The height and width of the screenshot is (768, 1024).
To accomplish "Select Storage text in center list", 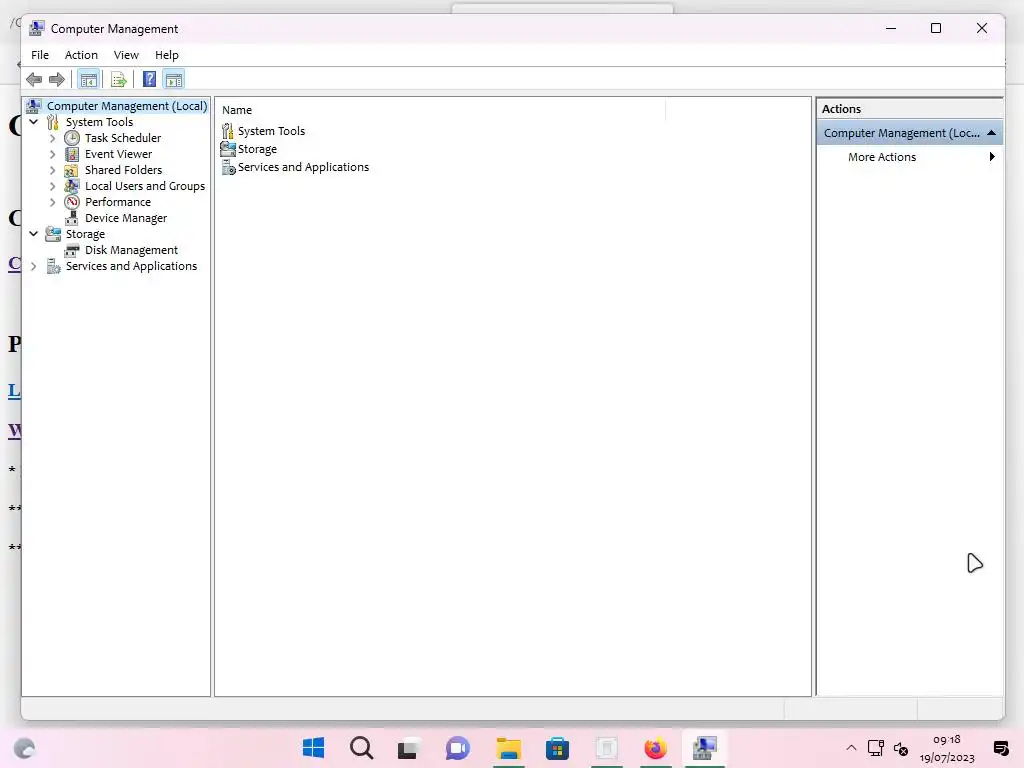I will tap(257, 149).
